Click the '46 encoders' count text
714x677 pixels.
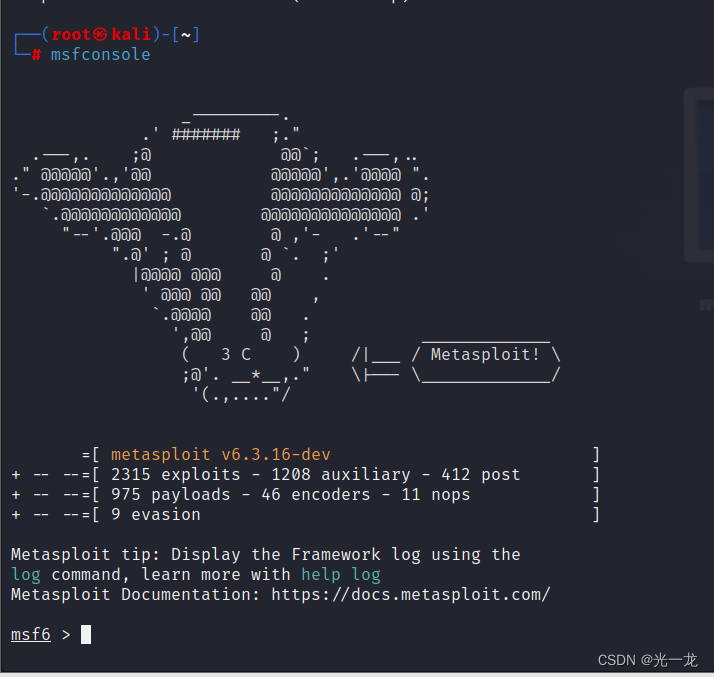tap(316, 494)
